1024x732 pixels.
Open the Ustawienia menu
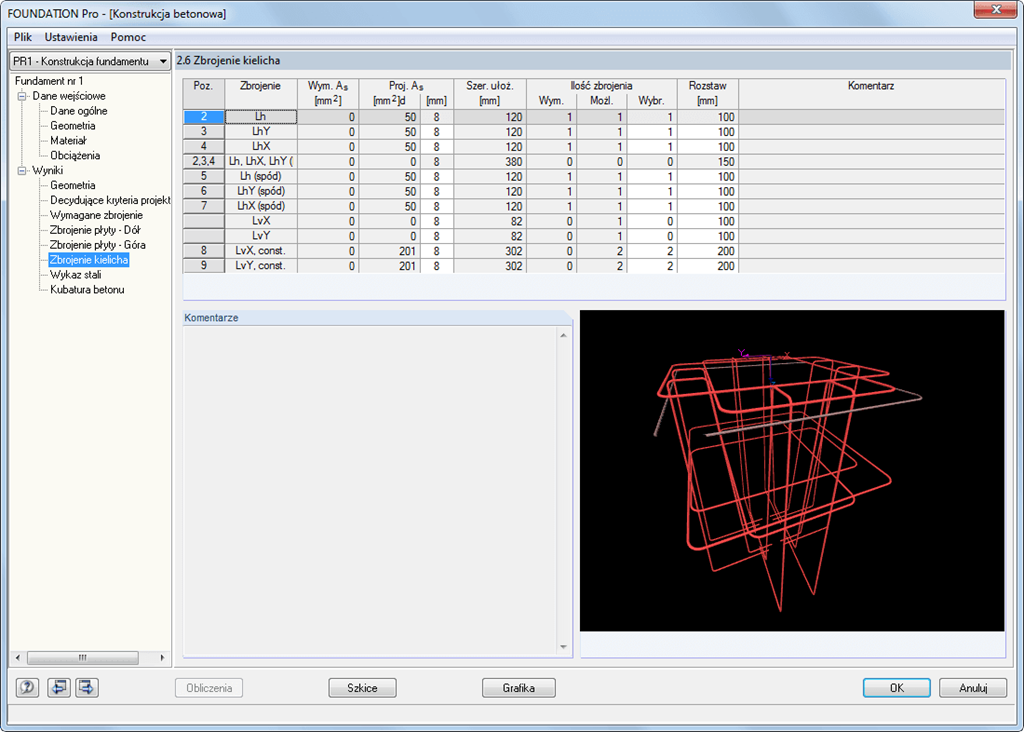click(x=71, y=37)
